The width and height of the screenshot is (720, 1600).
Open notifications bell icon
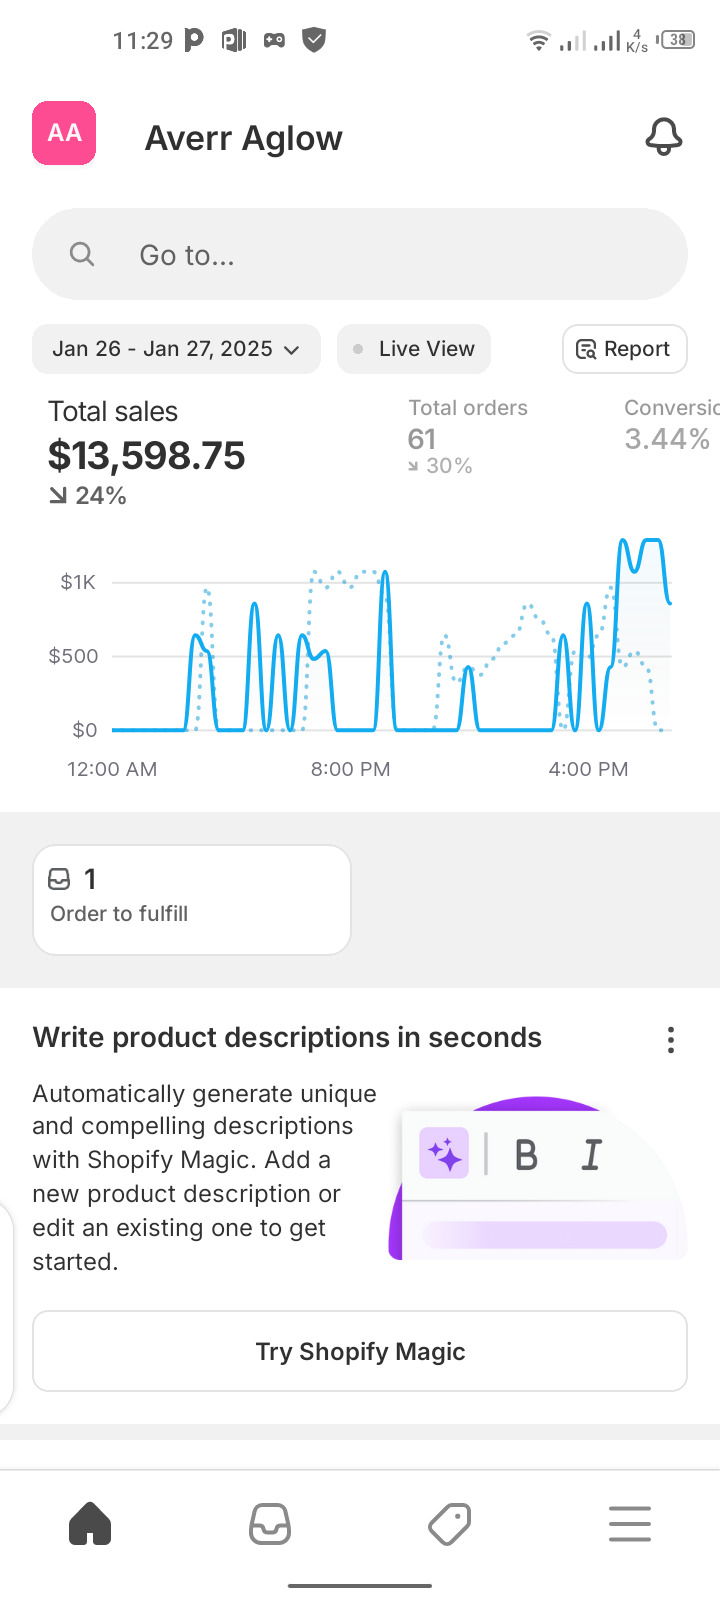tap(664, 136)
